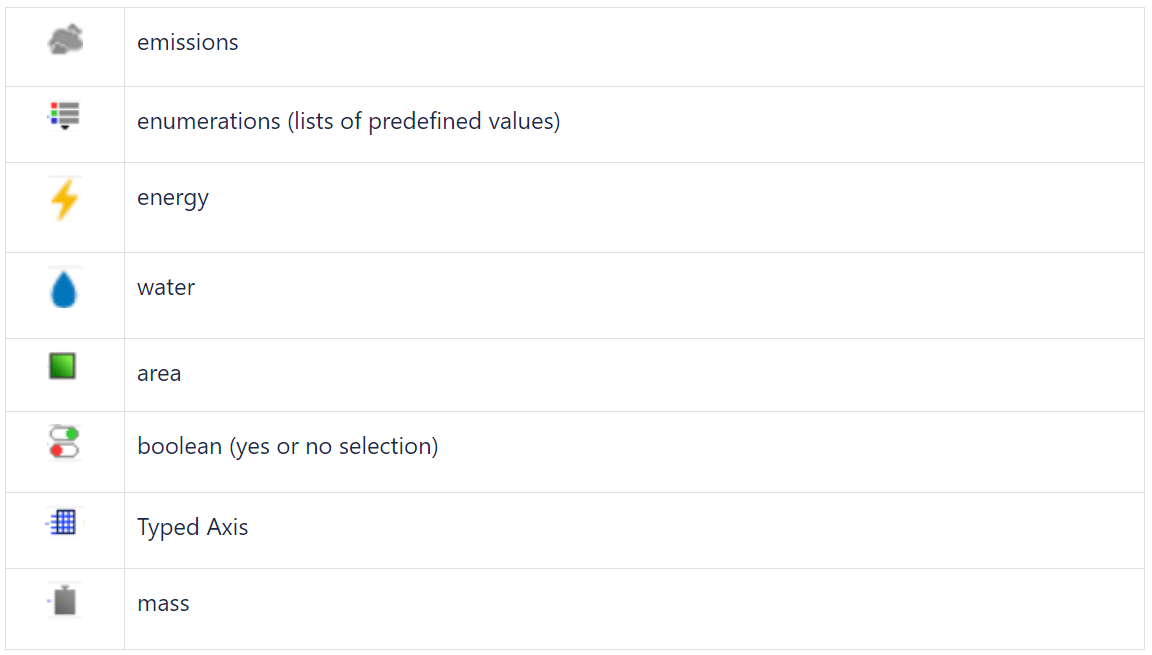Click the boolean toggle switches icon
Screen dimensions: 1152x655
pyautogui.click(x=64, y=442)
